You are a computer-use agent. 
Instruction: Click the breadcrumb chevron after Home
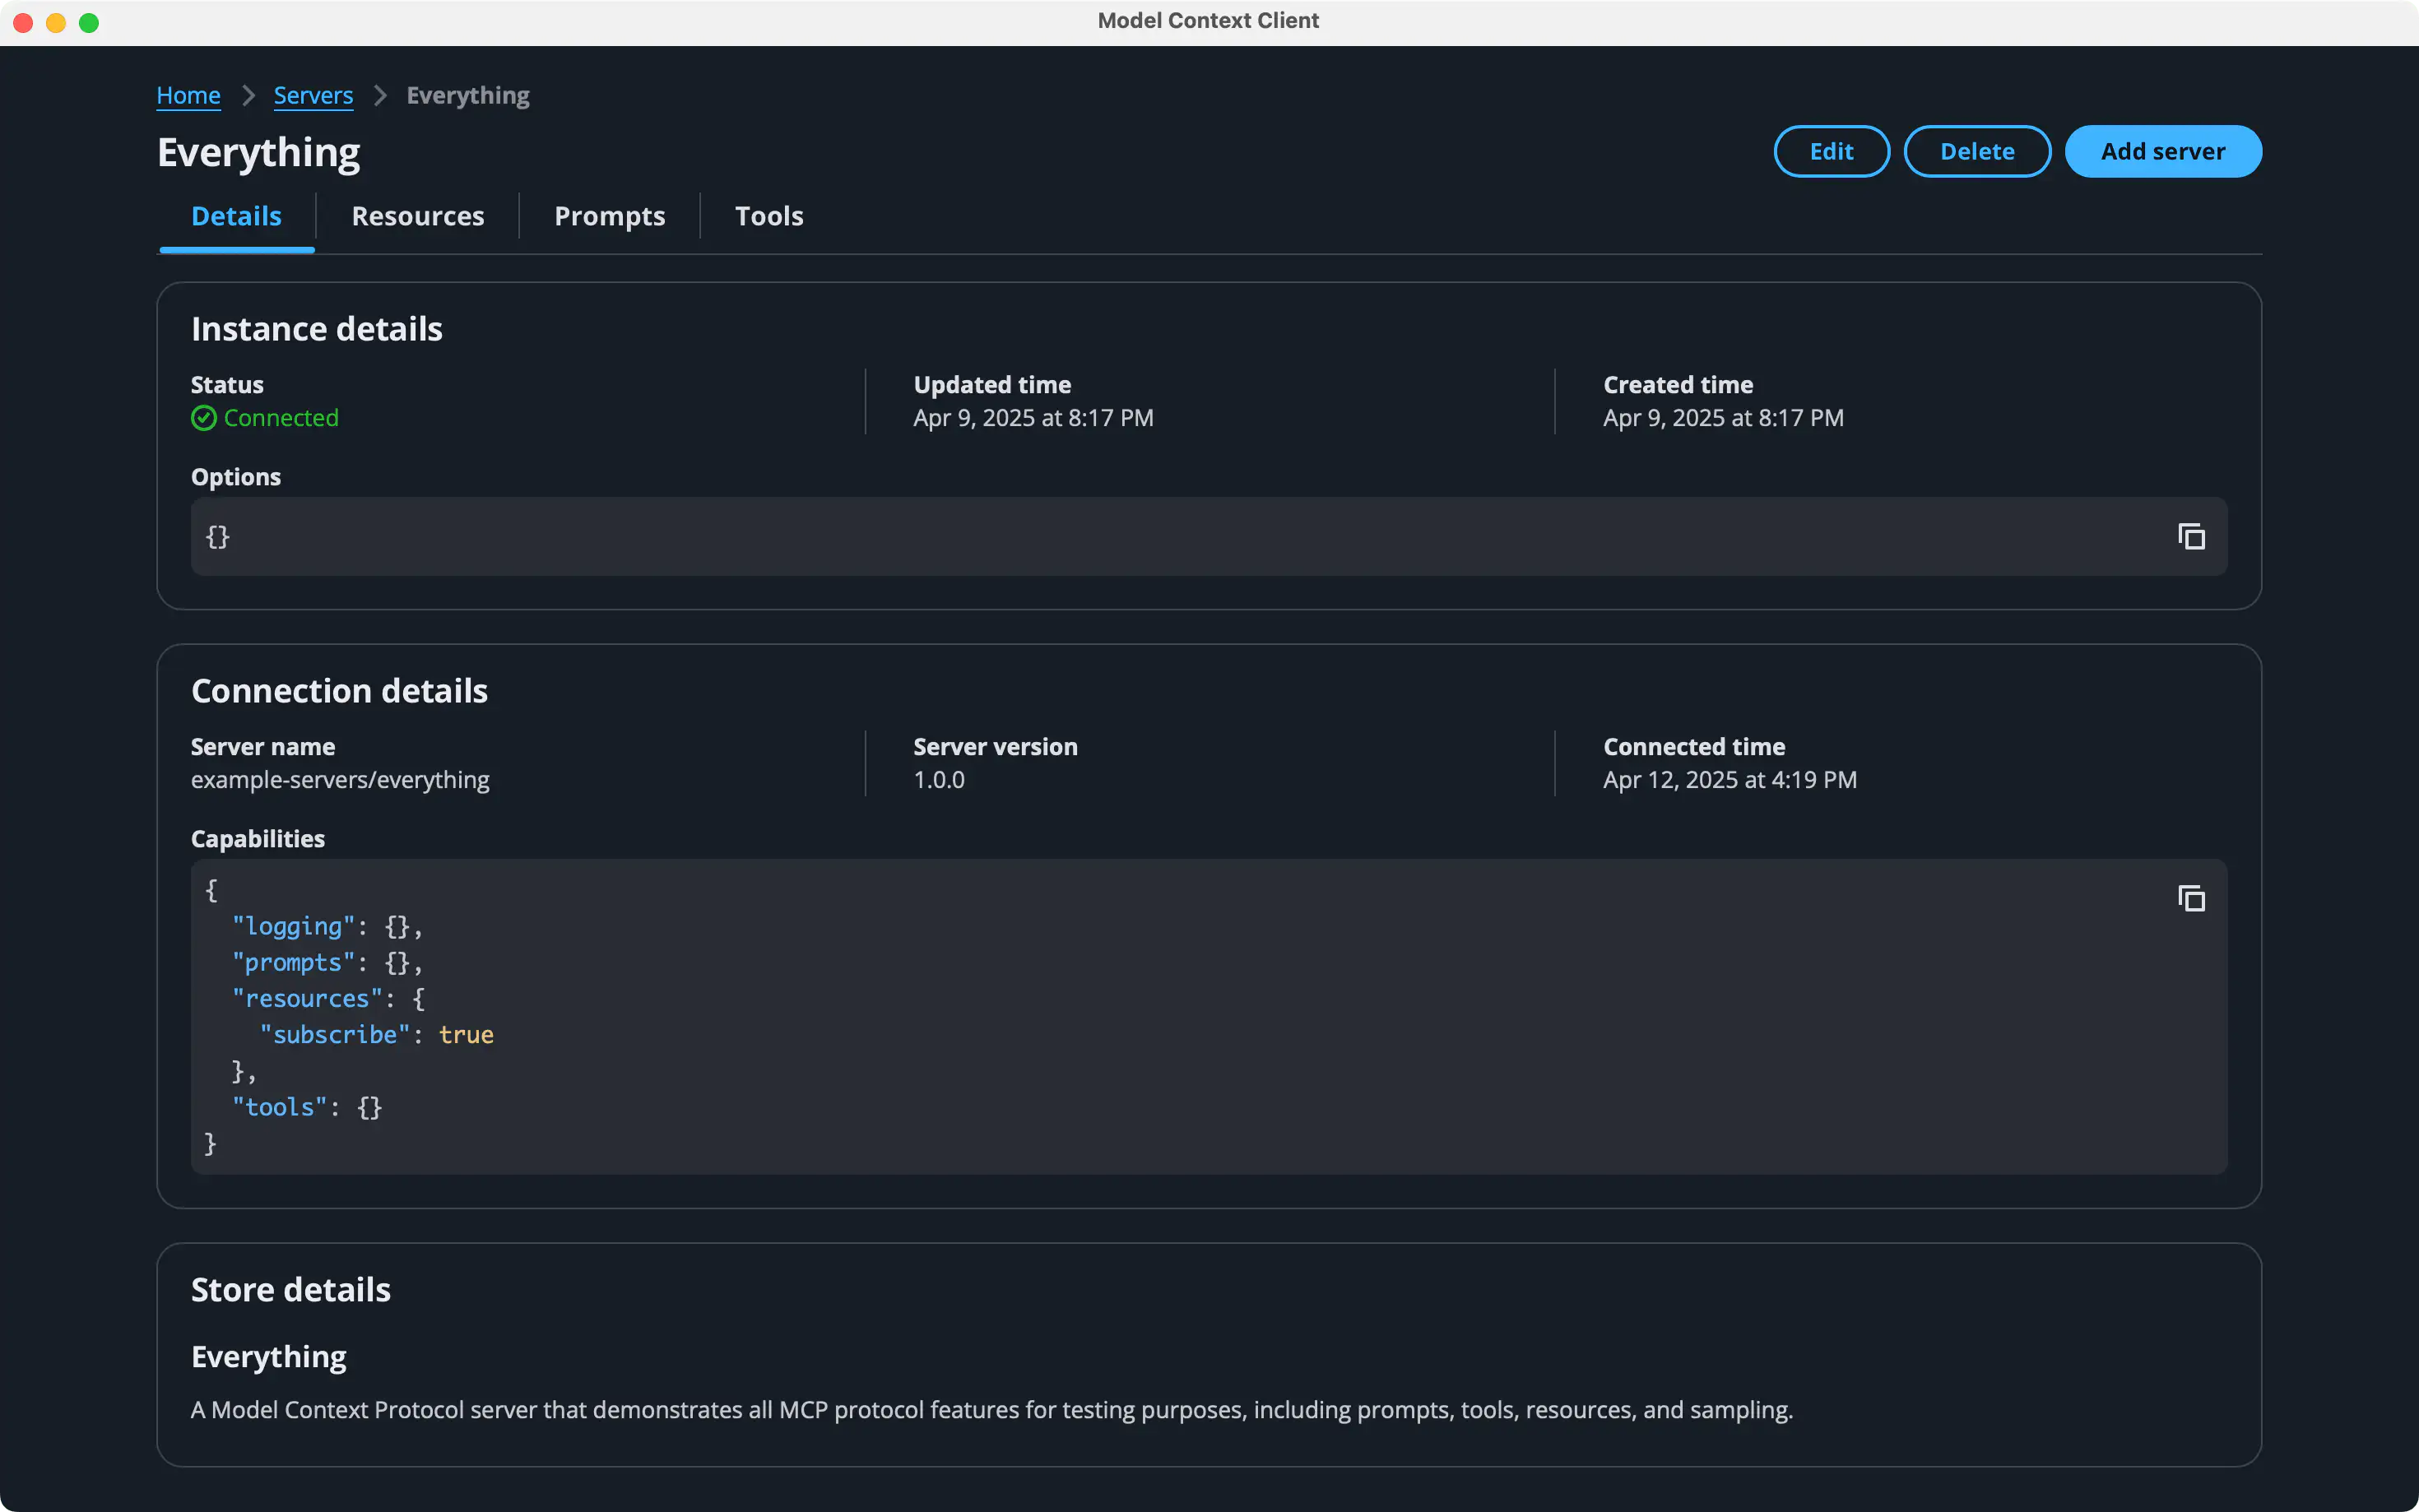pyautogui.click(x=248, y=95)
